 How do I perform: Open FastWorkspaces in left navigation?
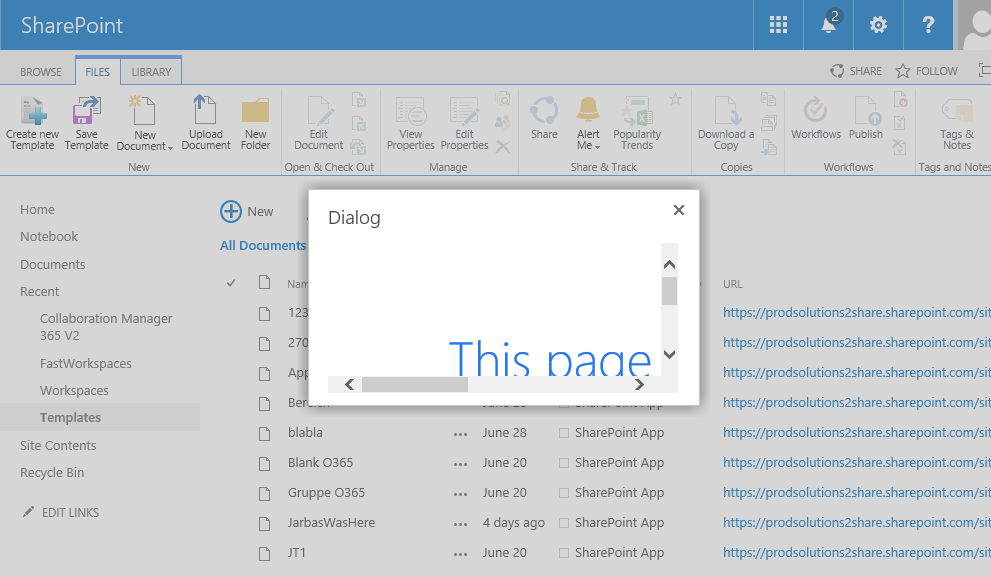pos(85,363)
